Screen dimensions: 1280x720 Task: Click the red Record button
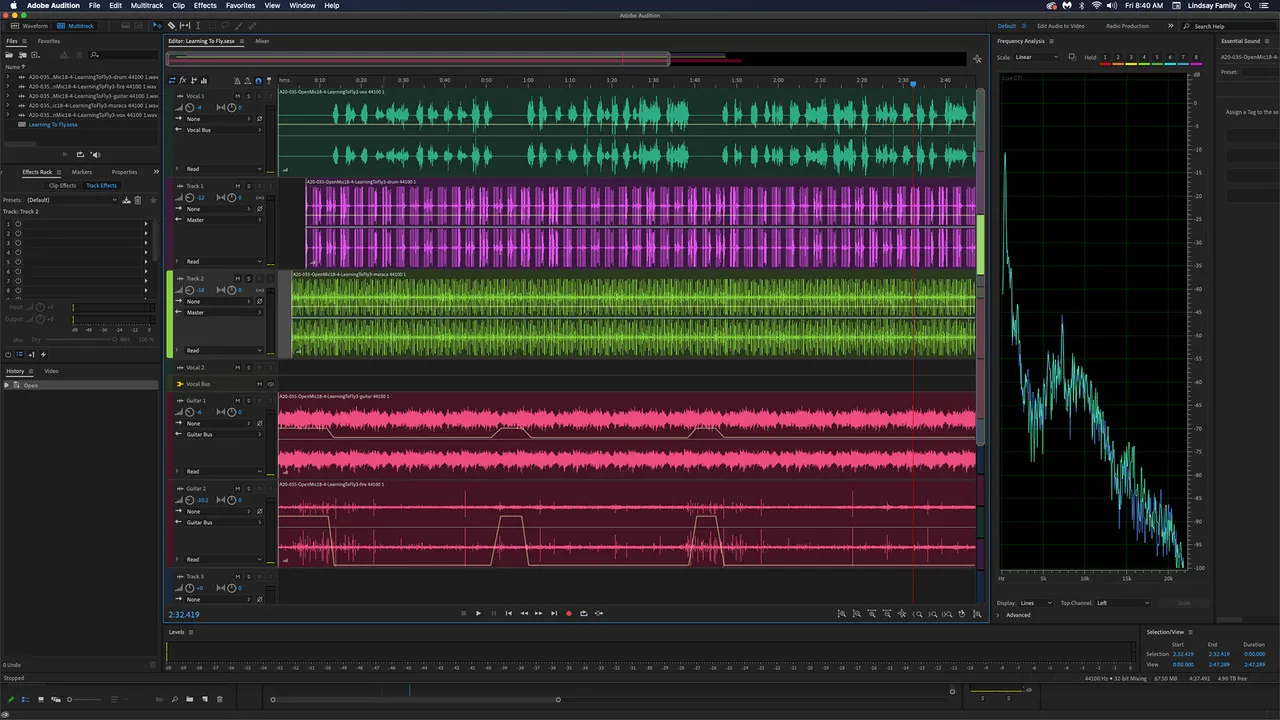pyautogui.click(x=569, y=613)
